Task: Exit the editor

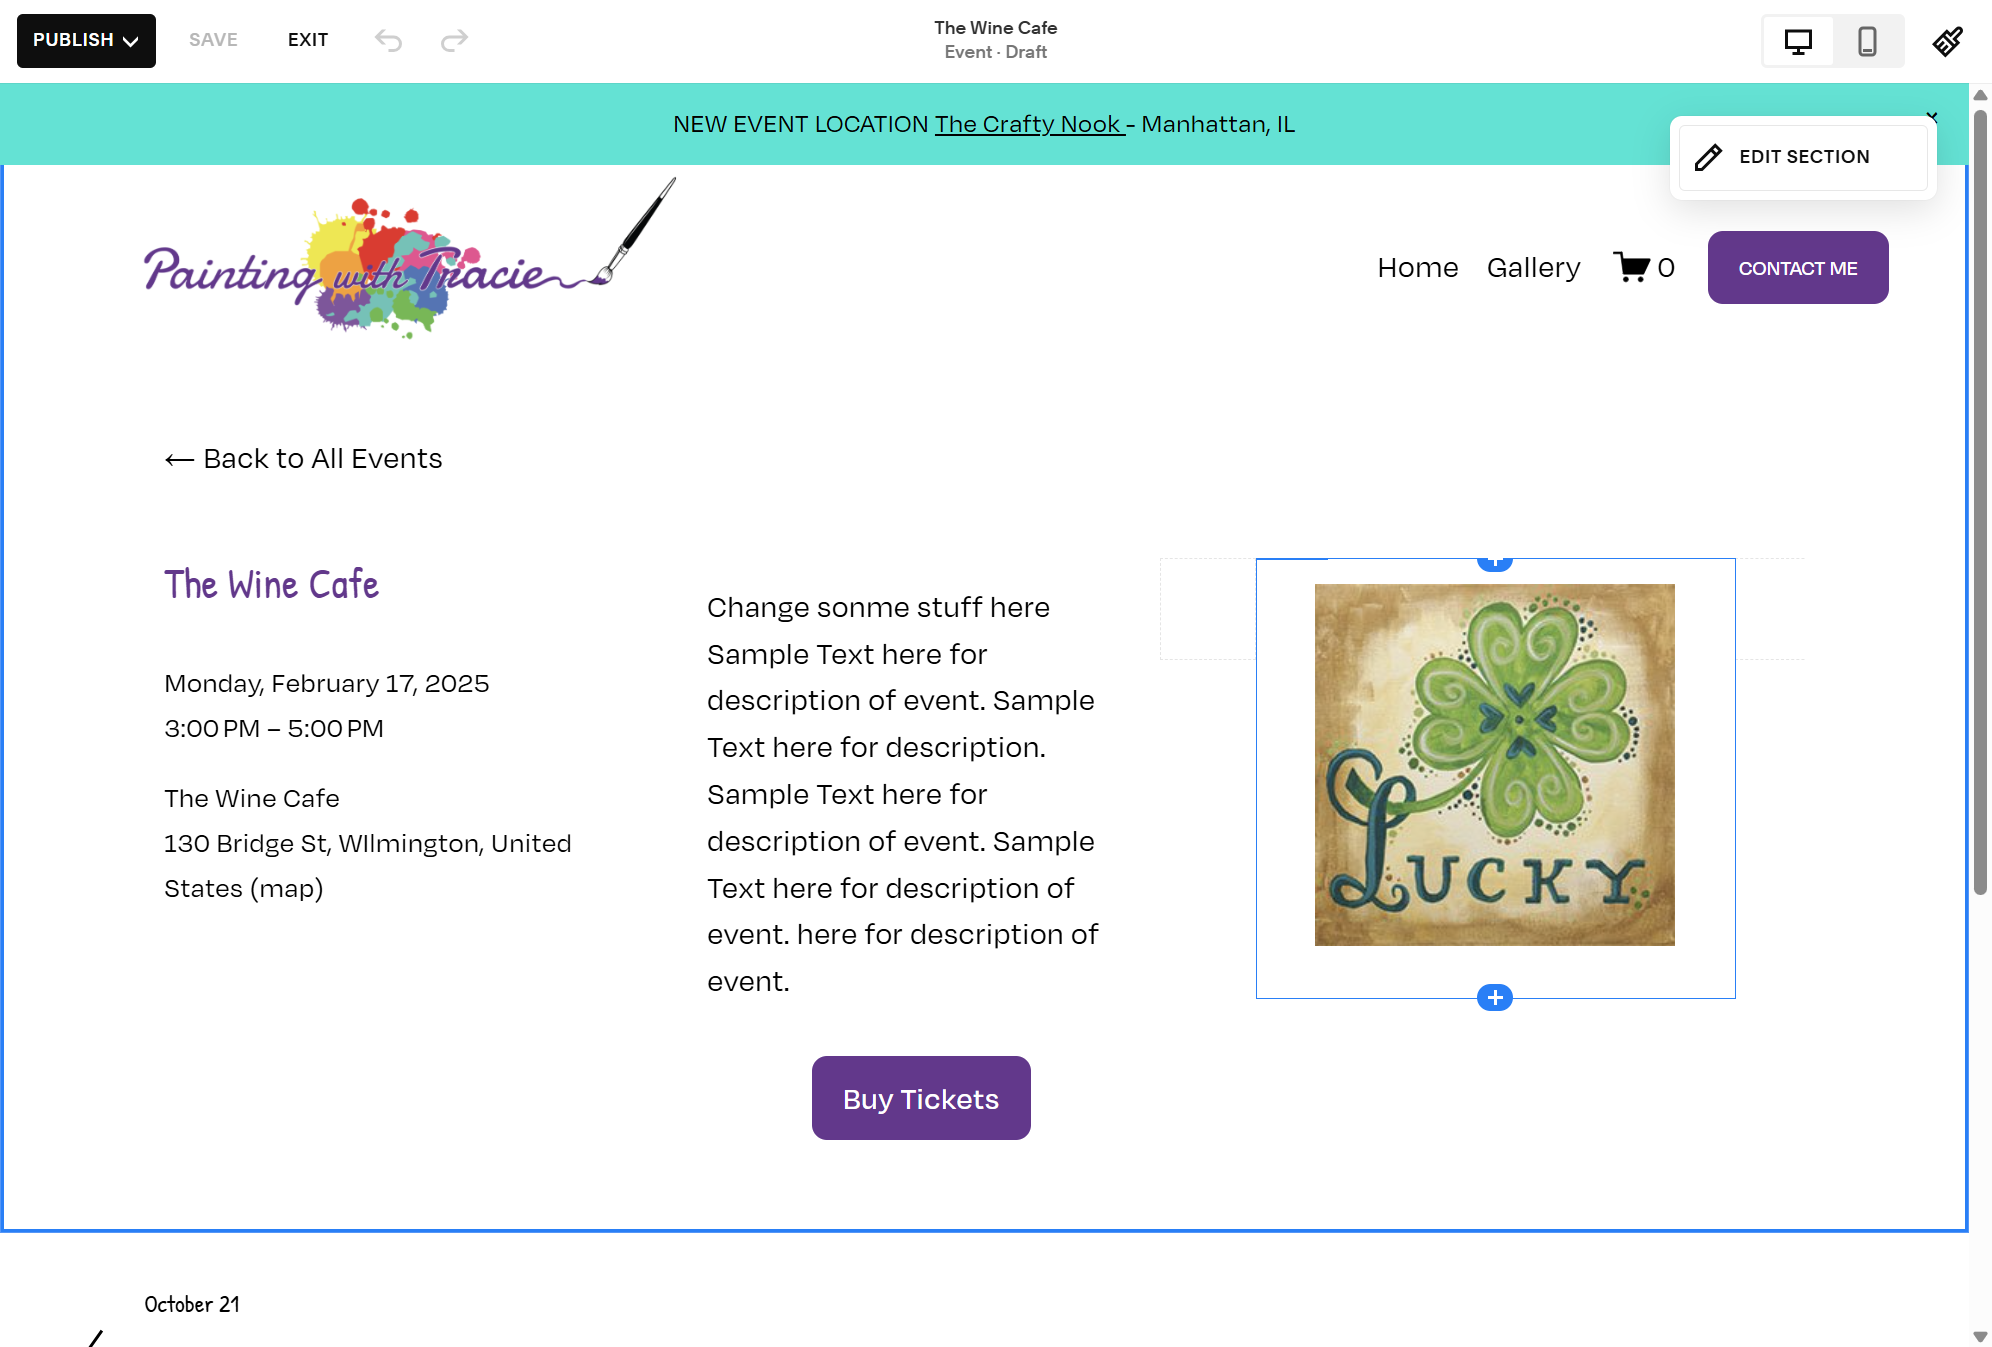Action: (308, 40)
